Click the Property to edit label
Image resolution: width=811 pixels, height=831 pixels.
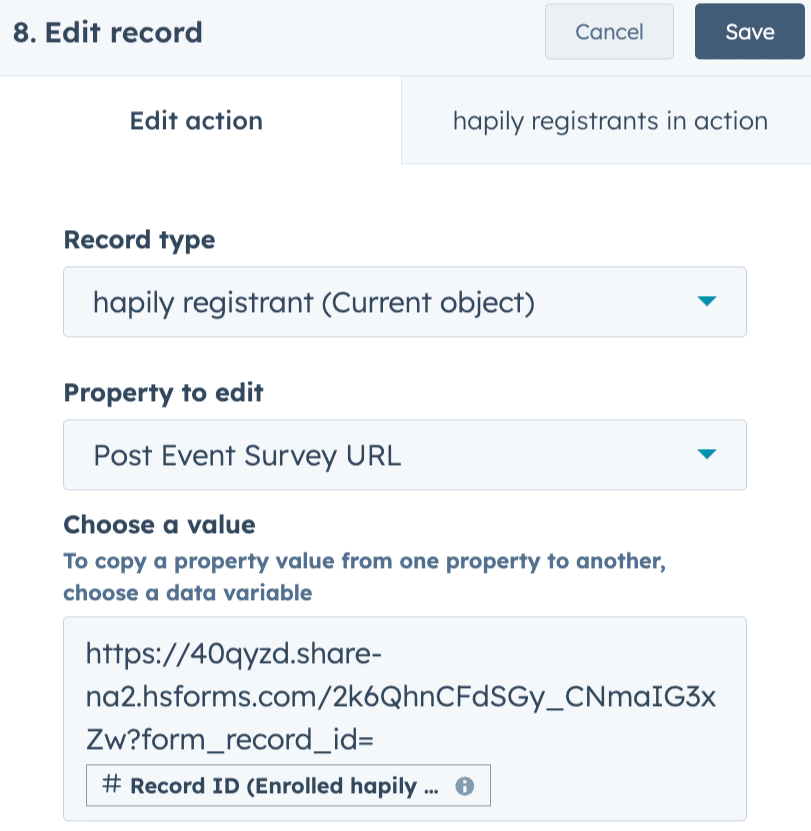pyautogui.click(x=163, y=393)
